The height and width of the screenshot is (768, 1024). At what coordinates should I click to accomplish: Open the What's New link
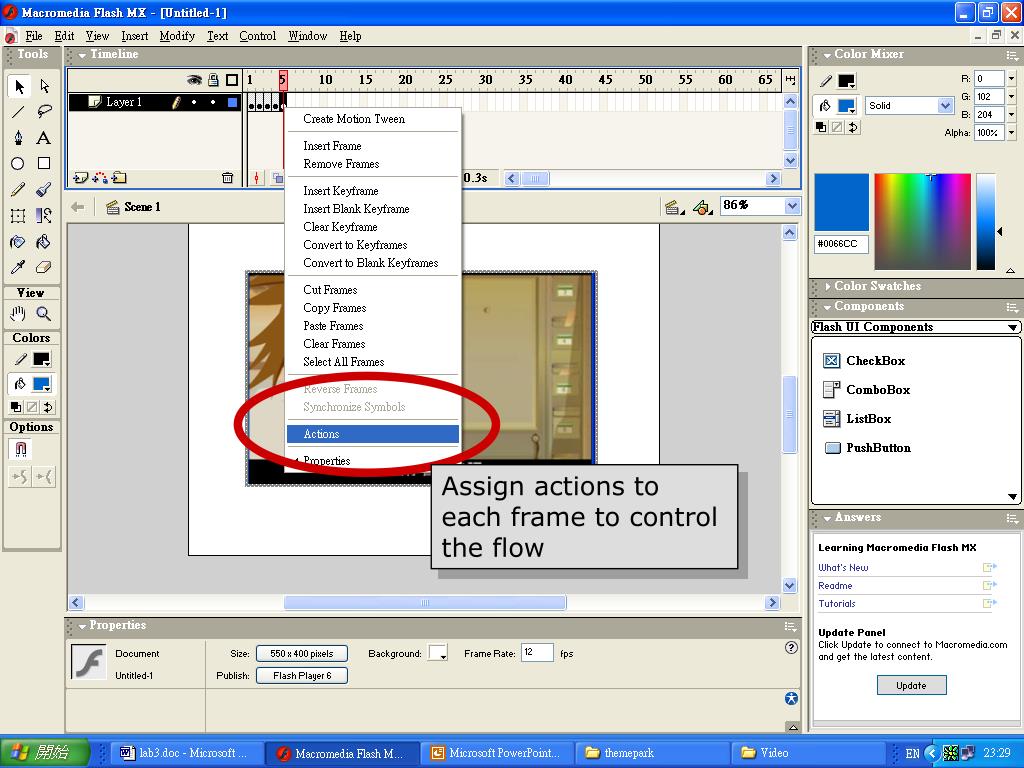pos(843,568)
